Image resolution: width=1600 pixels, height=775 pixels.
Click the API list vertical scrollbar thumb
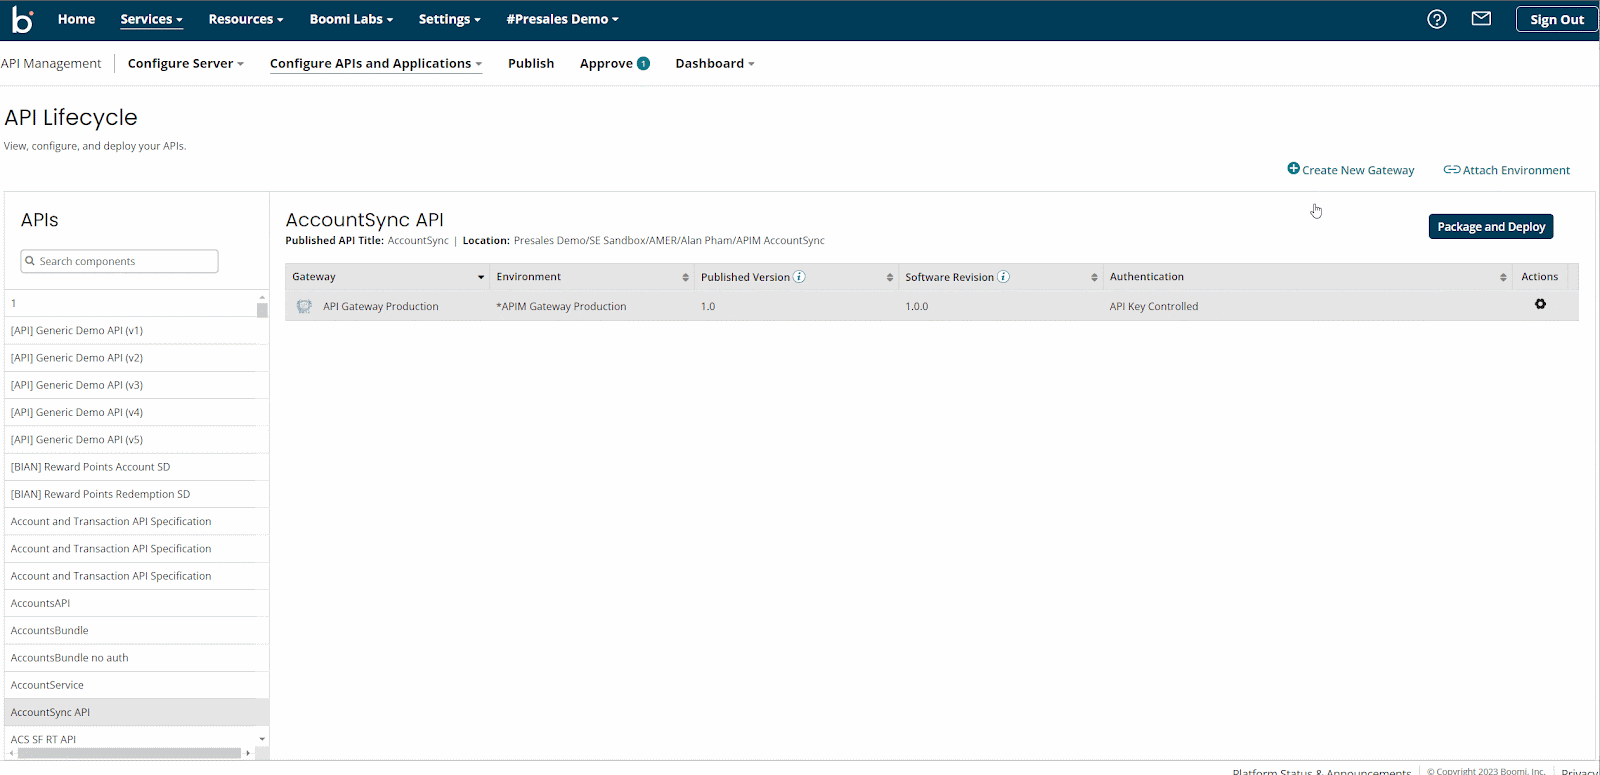click(262, 310)
